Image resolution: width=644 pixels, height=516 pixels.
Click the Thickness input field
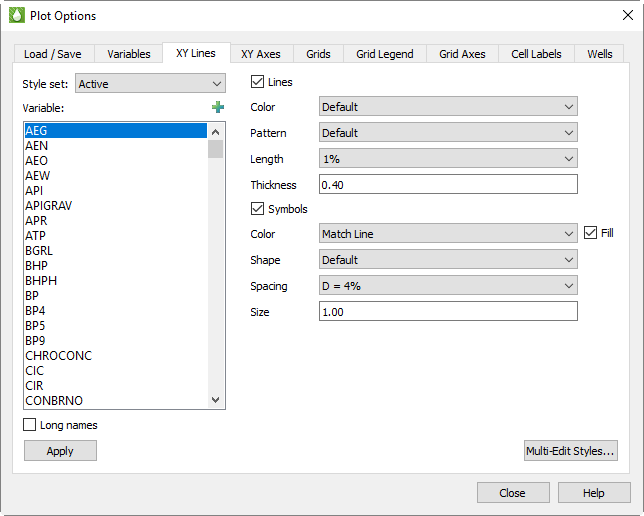point(448,184)
